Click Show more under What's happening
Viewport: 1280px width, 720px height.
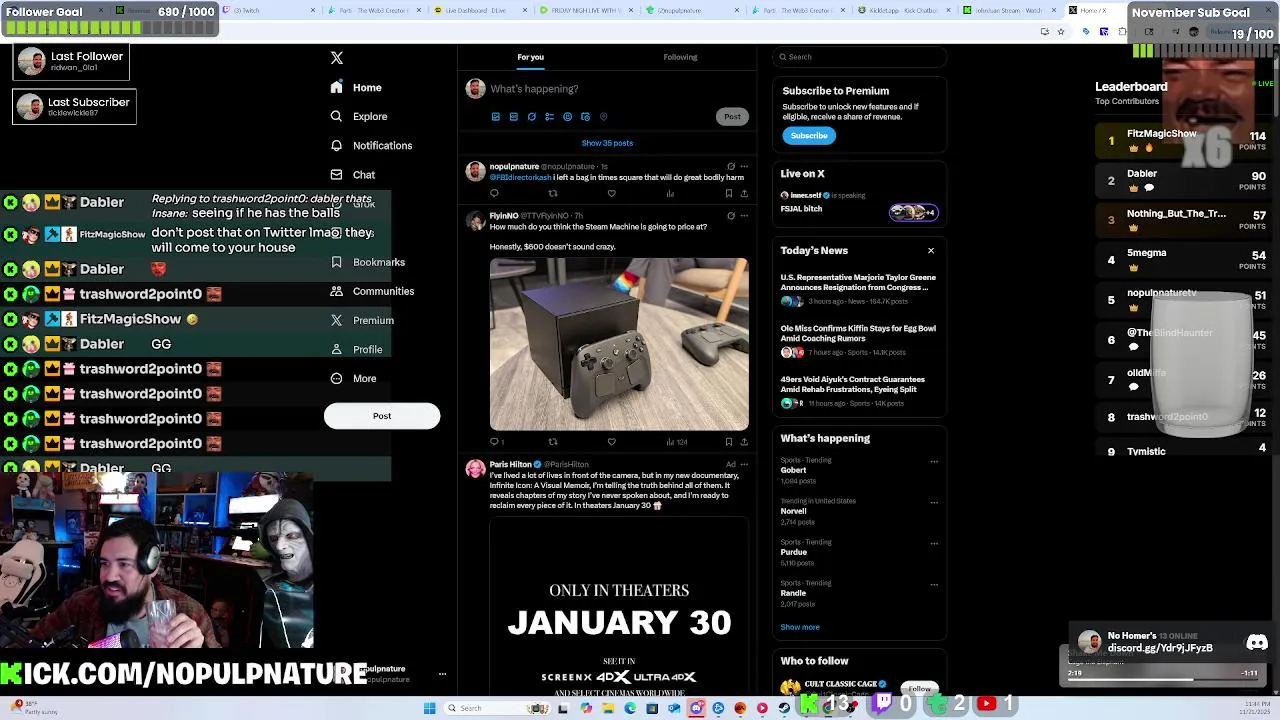pos(800,627)
